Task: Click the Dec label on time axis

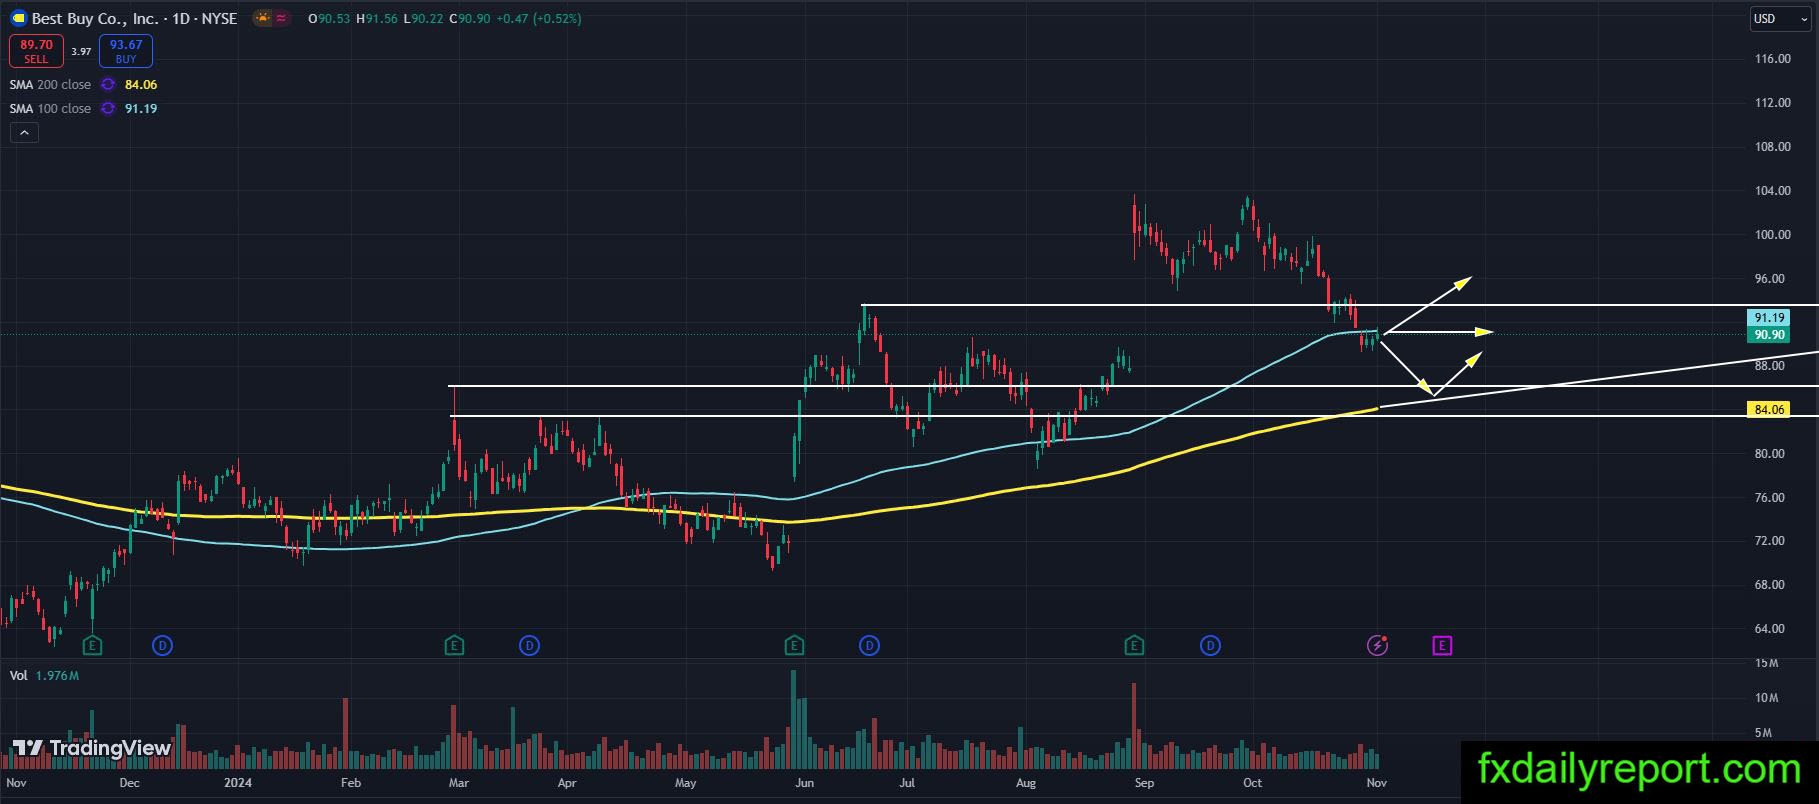Action: pyautogui.click(x=129, y=783)
